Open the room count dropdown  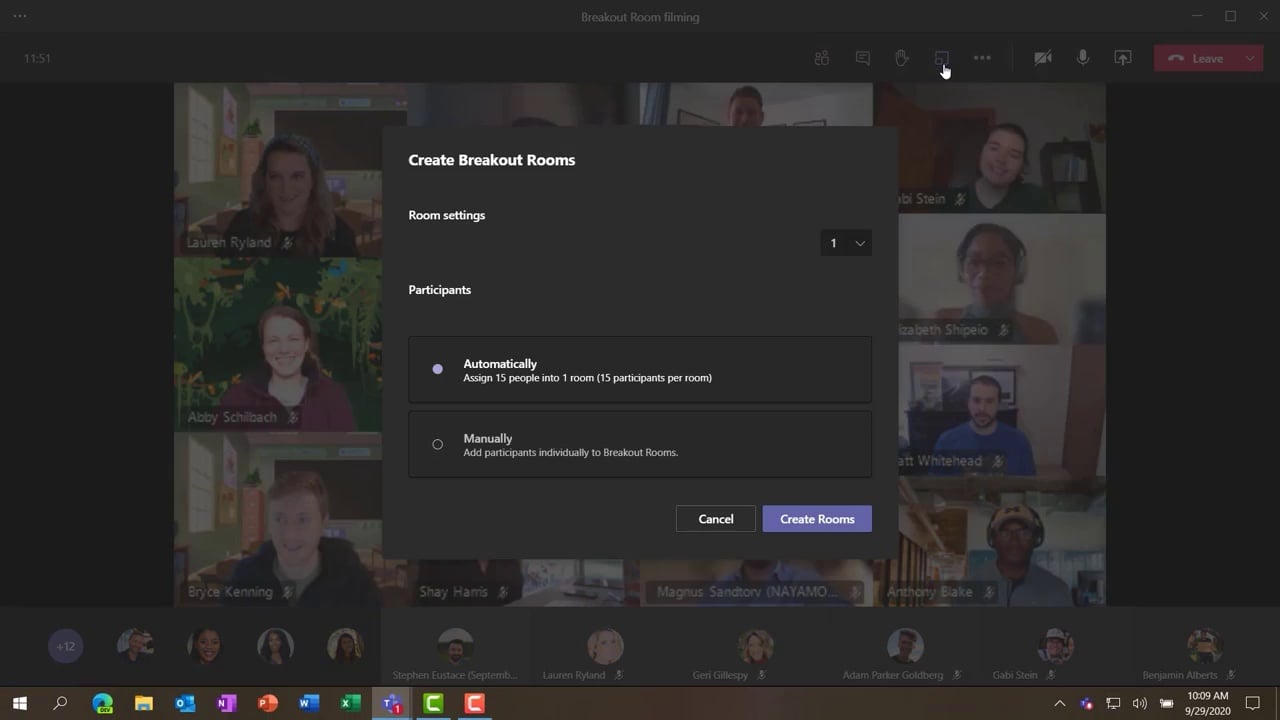[x=846, y=243]
